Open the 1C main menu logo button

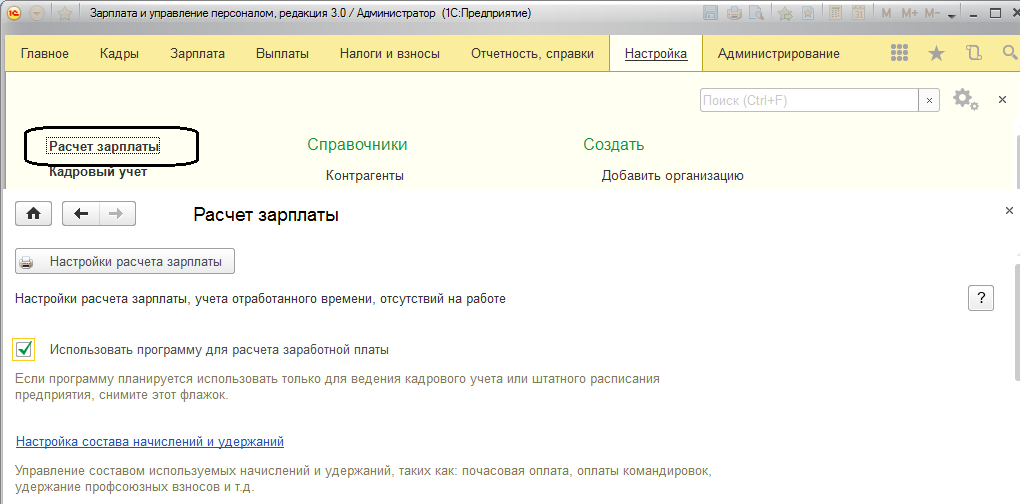pyautogui.click(x=14, y=13)
